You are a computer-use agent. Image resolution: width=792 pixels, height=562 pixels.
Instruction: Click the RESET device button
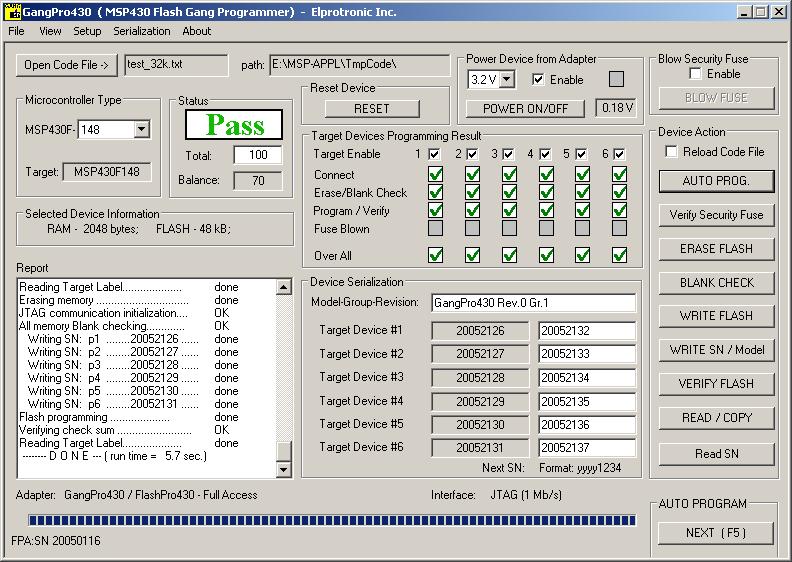[372, 109]
